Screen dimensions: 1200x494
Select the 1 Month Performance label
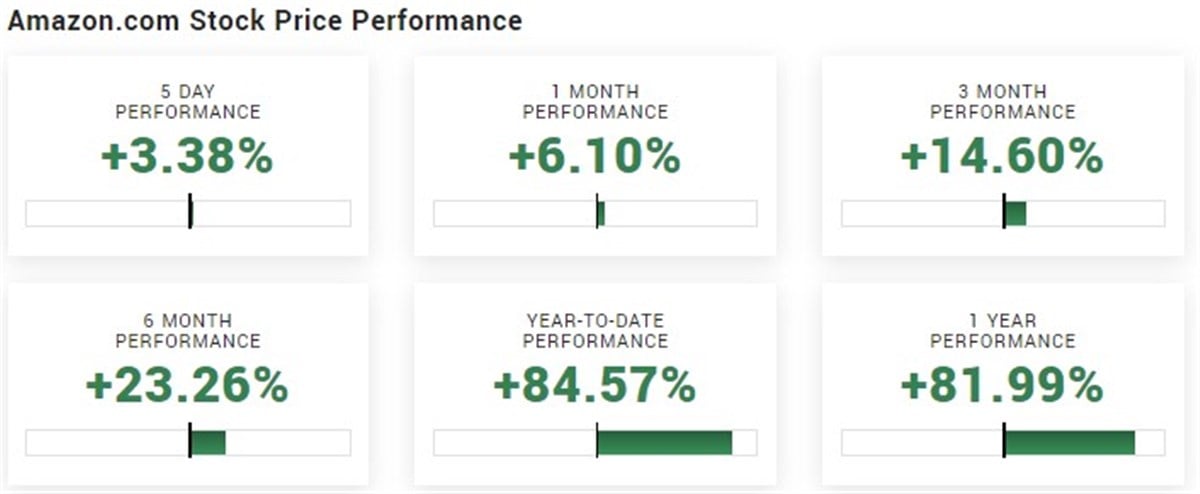(595, 101)
